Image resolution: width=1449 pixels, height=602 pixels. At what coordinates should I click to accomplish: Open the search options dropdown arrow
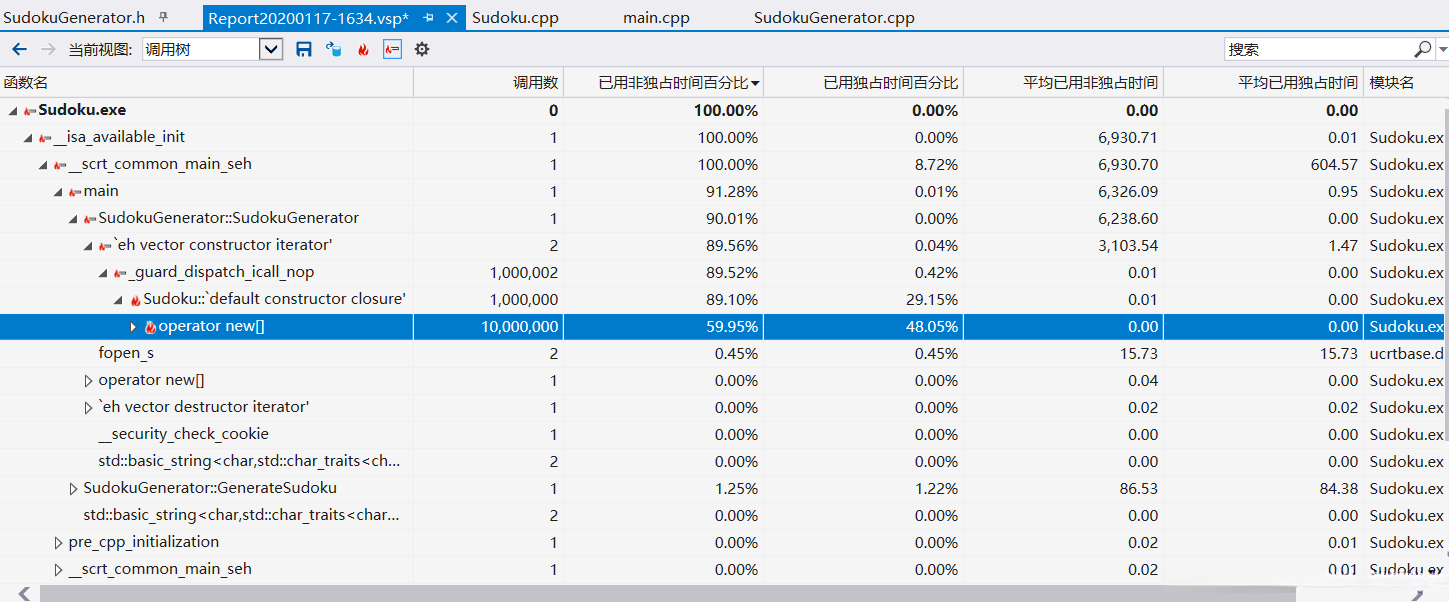1443,49
